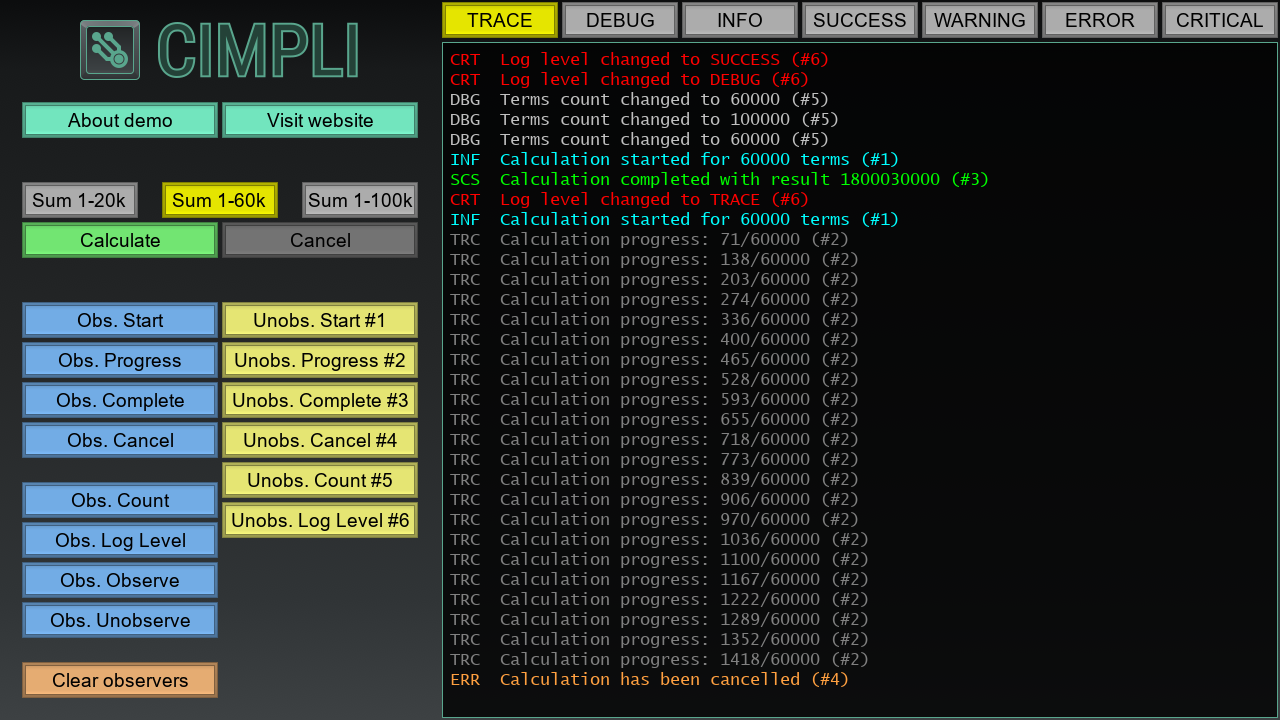This screenshot has width=1280, height=720.
Task: Click Unobs. Complete #3 button
Action: [x=320, y=400]
